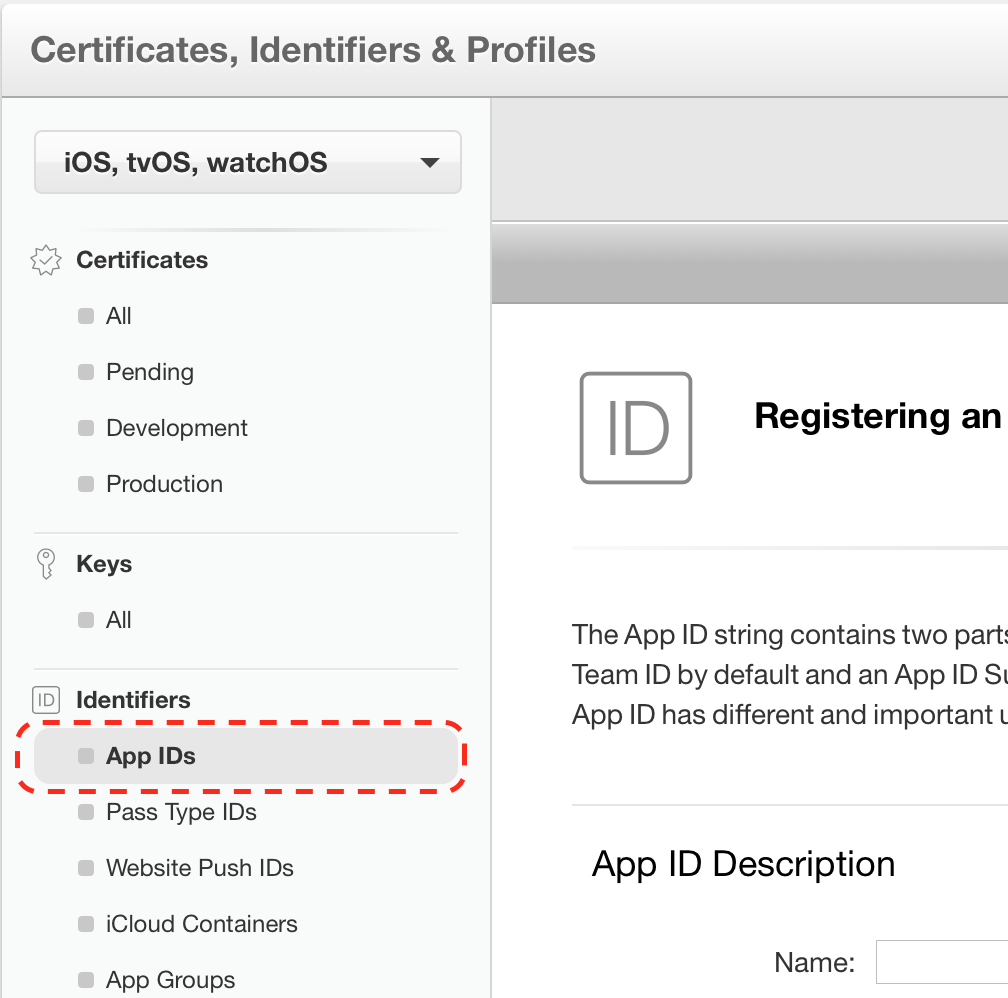The image size is (1008, 998).
Task: Open All under Certificates
Action: [x=118, y=316]
